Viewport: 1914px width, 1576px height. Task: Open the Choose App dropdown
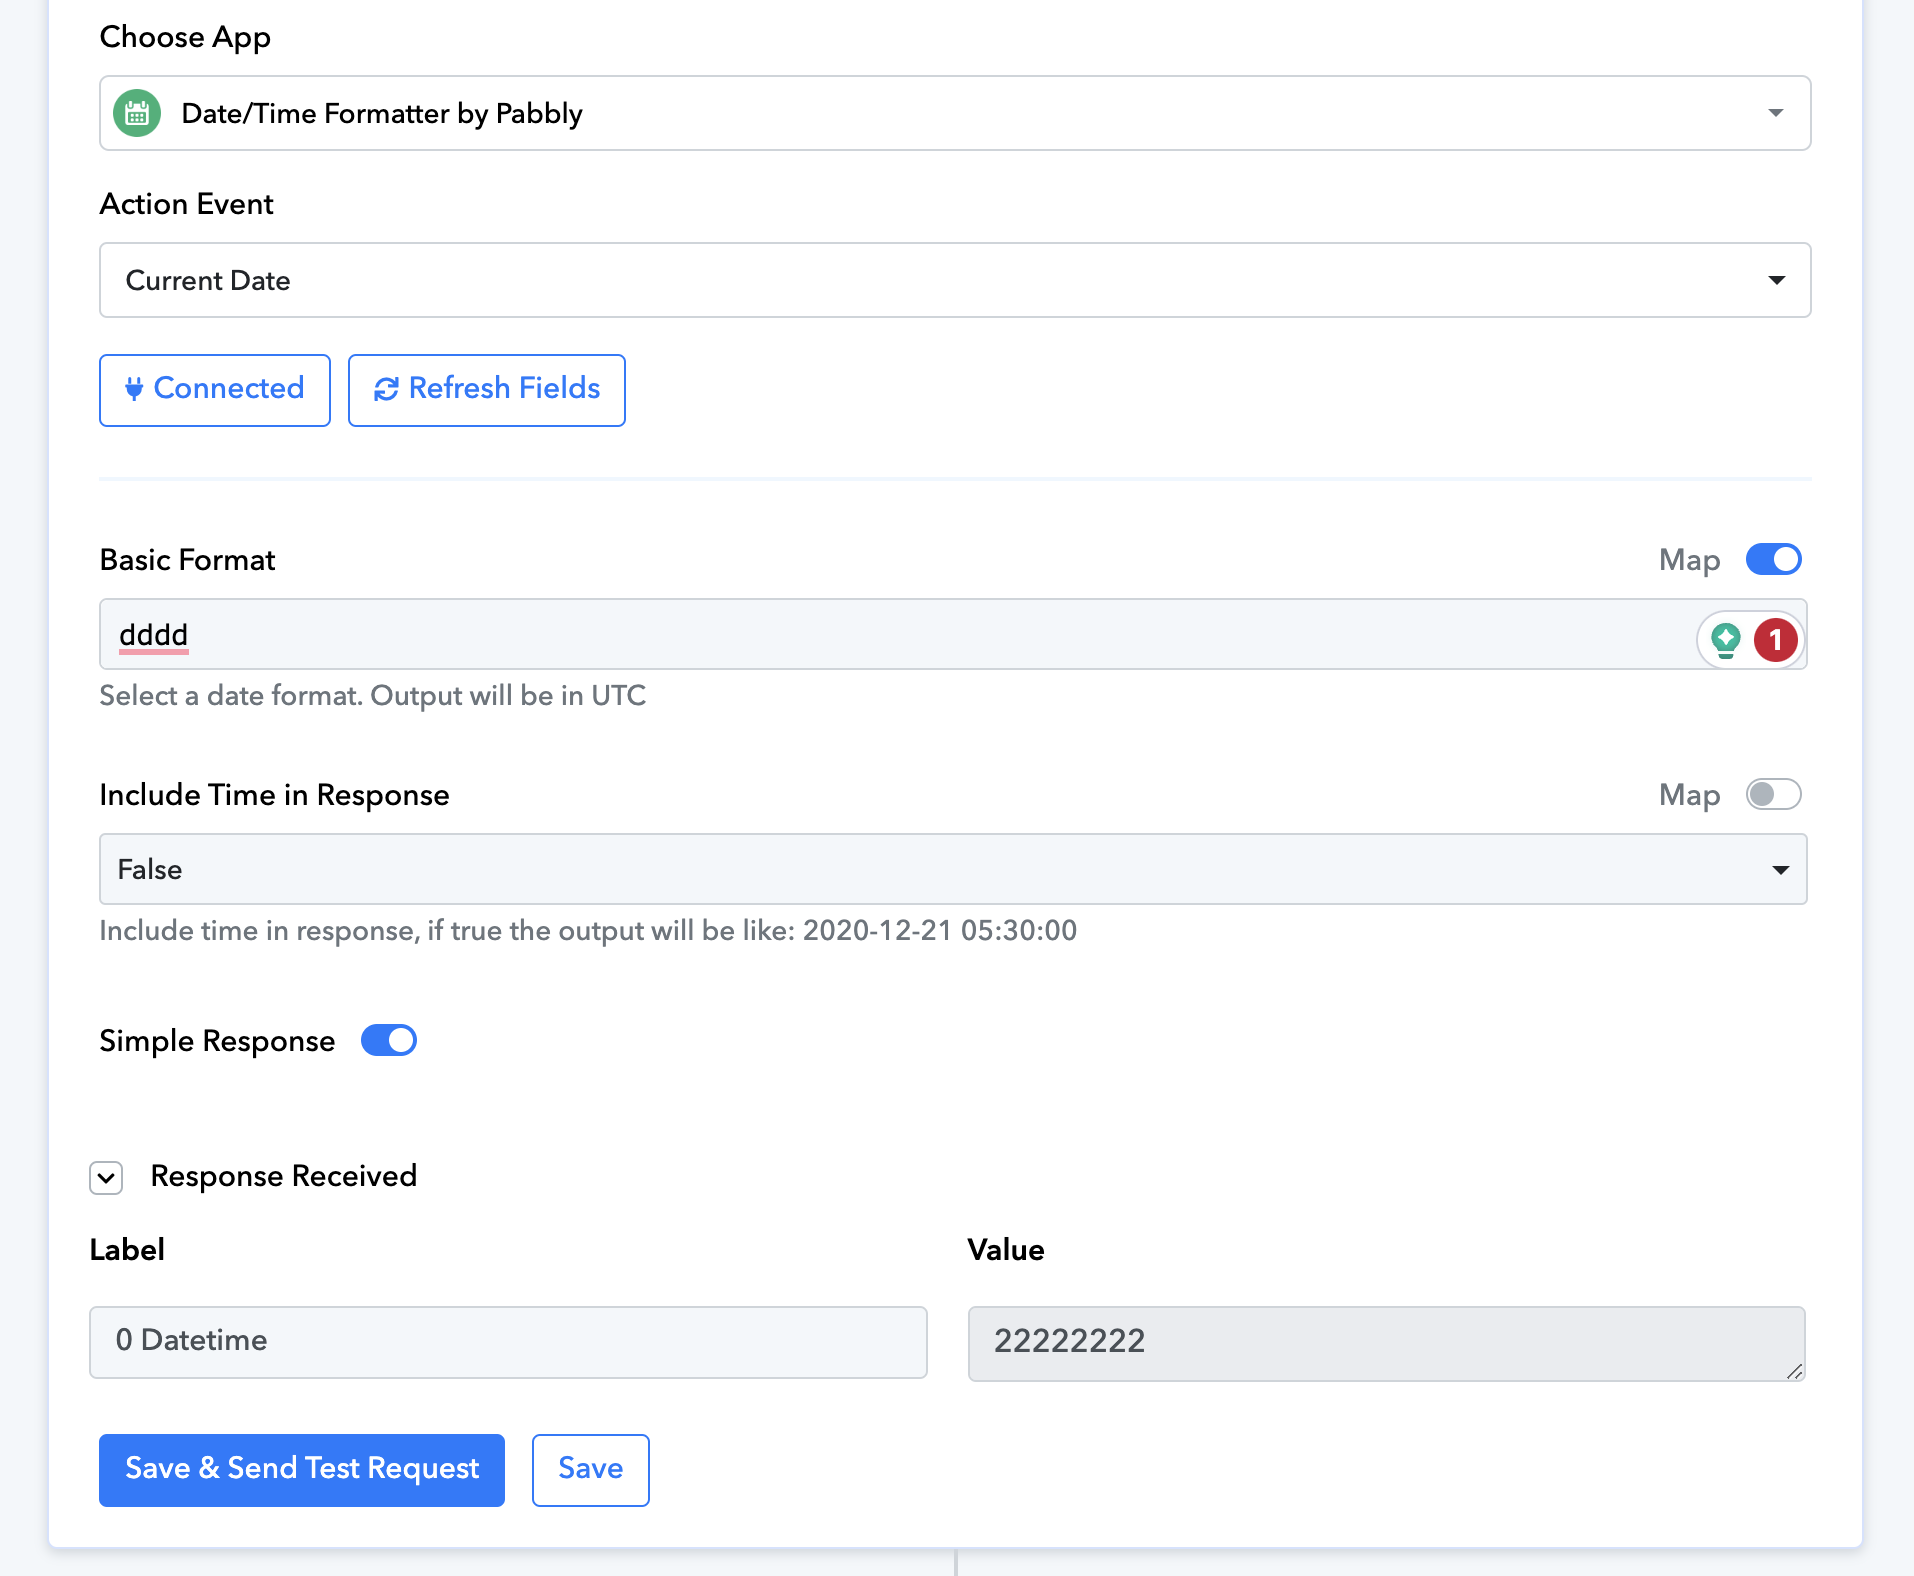[955, 113]
